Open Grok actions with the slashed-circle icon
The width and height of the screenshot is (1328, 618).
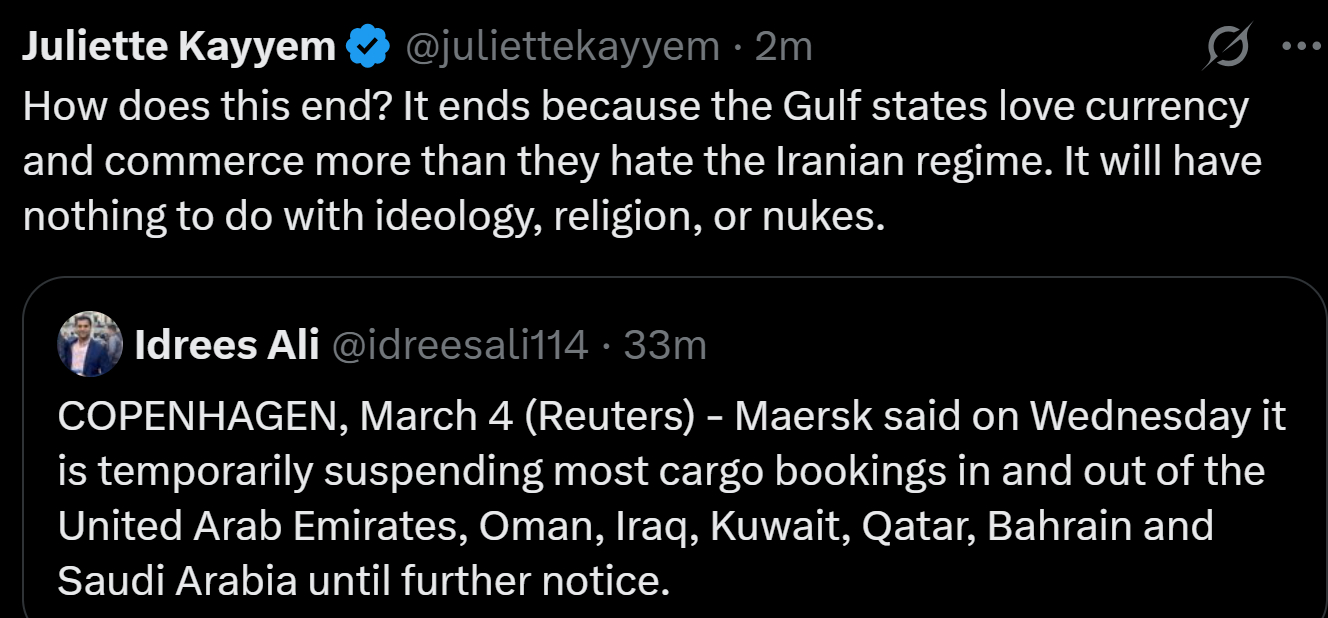pyautogui.click(x=1226, y=47)
